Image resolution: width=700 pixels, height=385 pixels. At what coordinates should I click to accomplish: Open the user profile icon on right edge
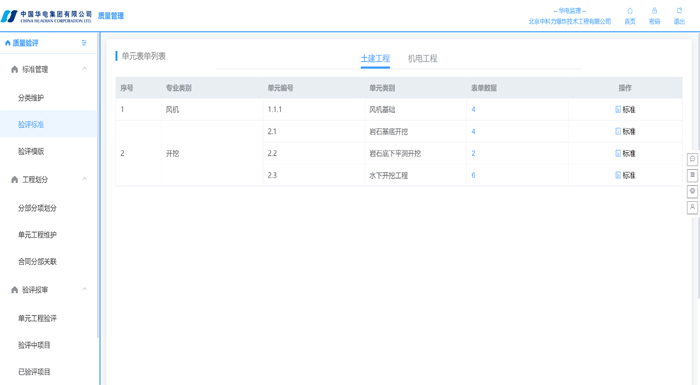(x=692, y=207)
